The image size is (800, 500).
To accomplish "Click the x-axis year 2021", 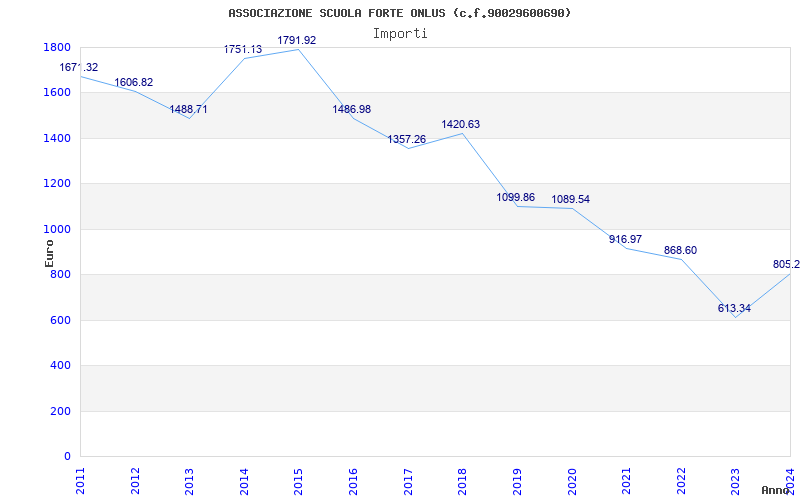I will pyautogui.click(x=626, y=481).
